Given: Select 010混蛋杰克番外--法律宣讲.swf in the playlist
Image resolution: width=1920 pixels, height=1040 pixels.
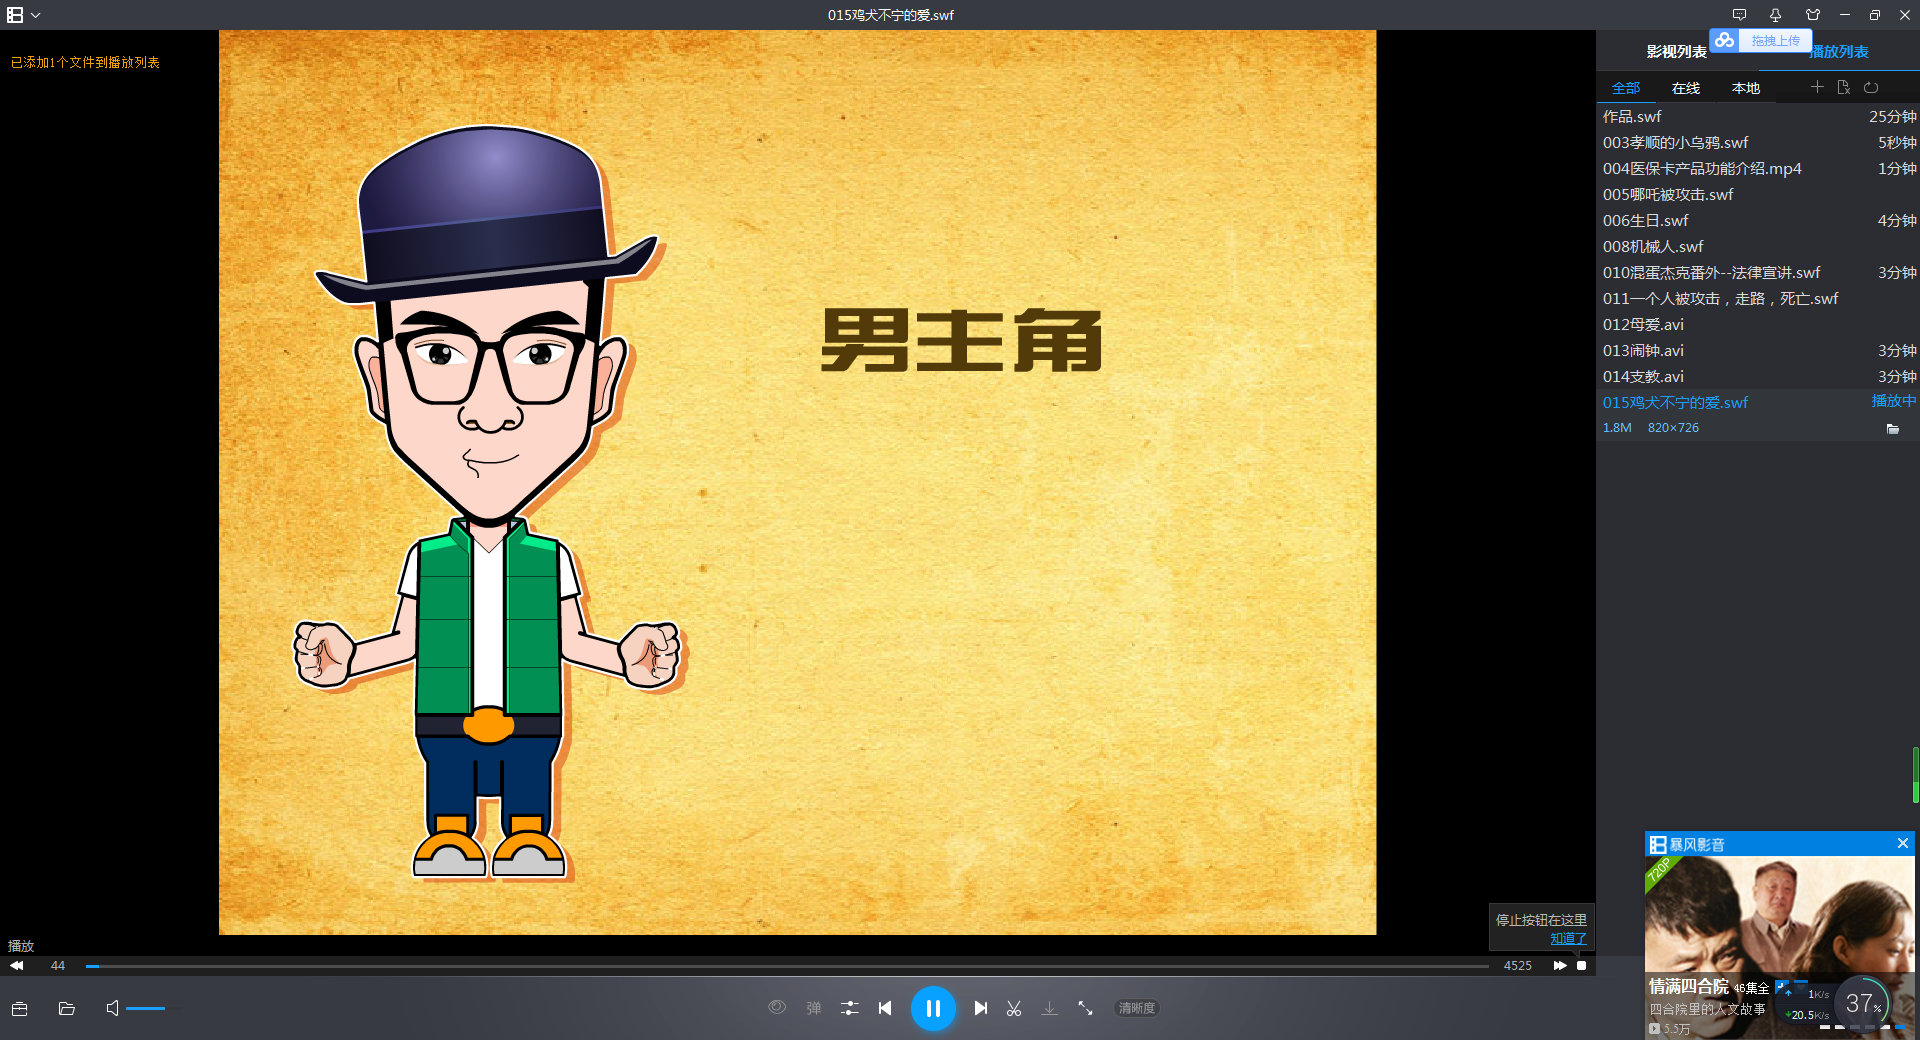Looking at the screenshot, I should (x=1758, y=273).
